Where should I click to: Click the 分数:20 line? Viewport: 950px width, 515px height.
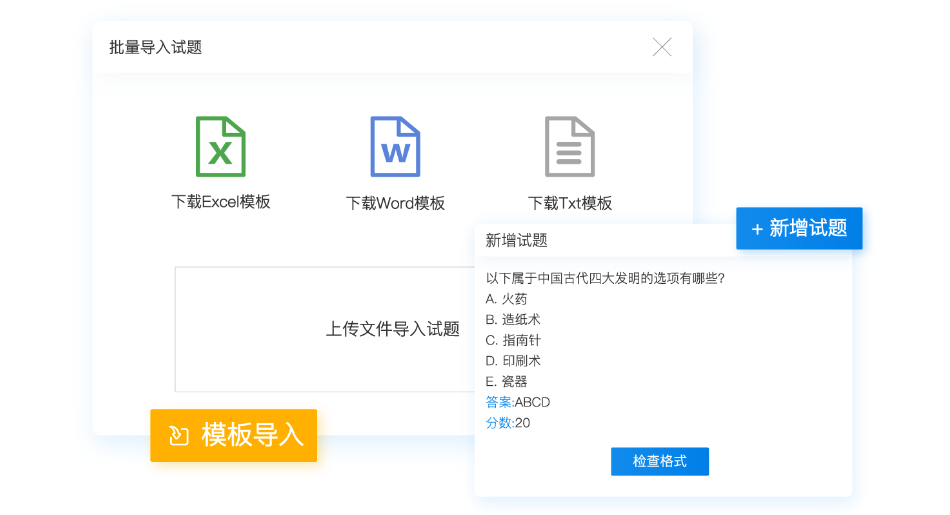508,423
